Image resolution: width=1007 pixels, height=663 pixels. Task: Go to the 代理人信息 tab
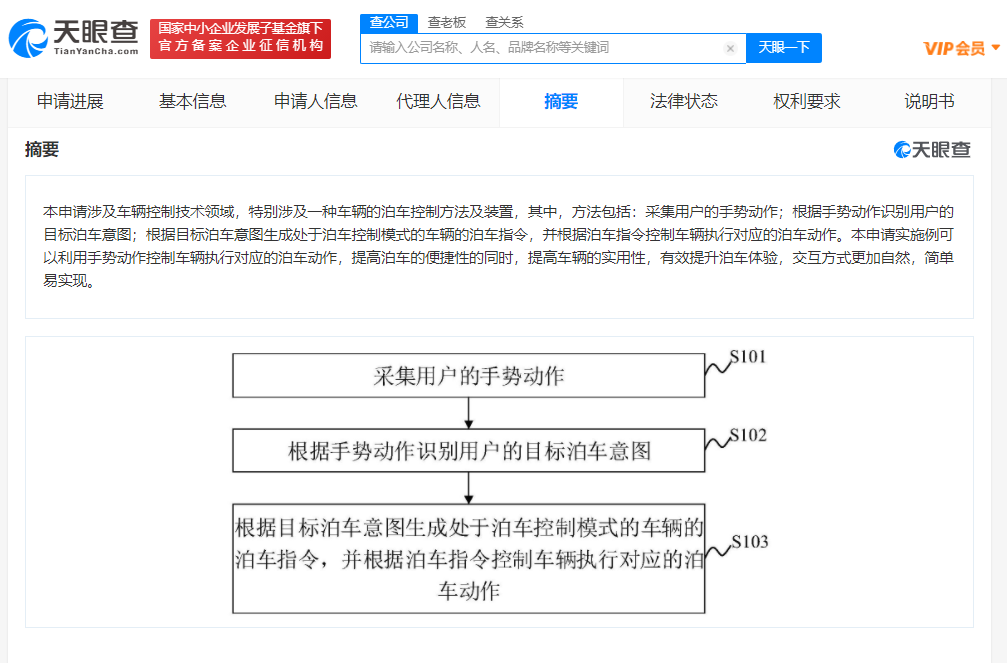(x=438, y=102)
